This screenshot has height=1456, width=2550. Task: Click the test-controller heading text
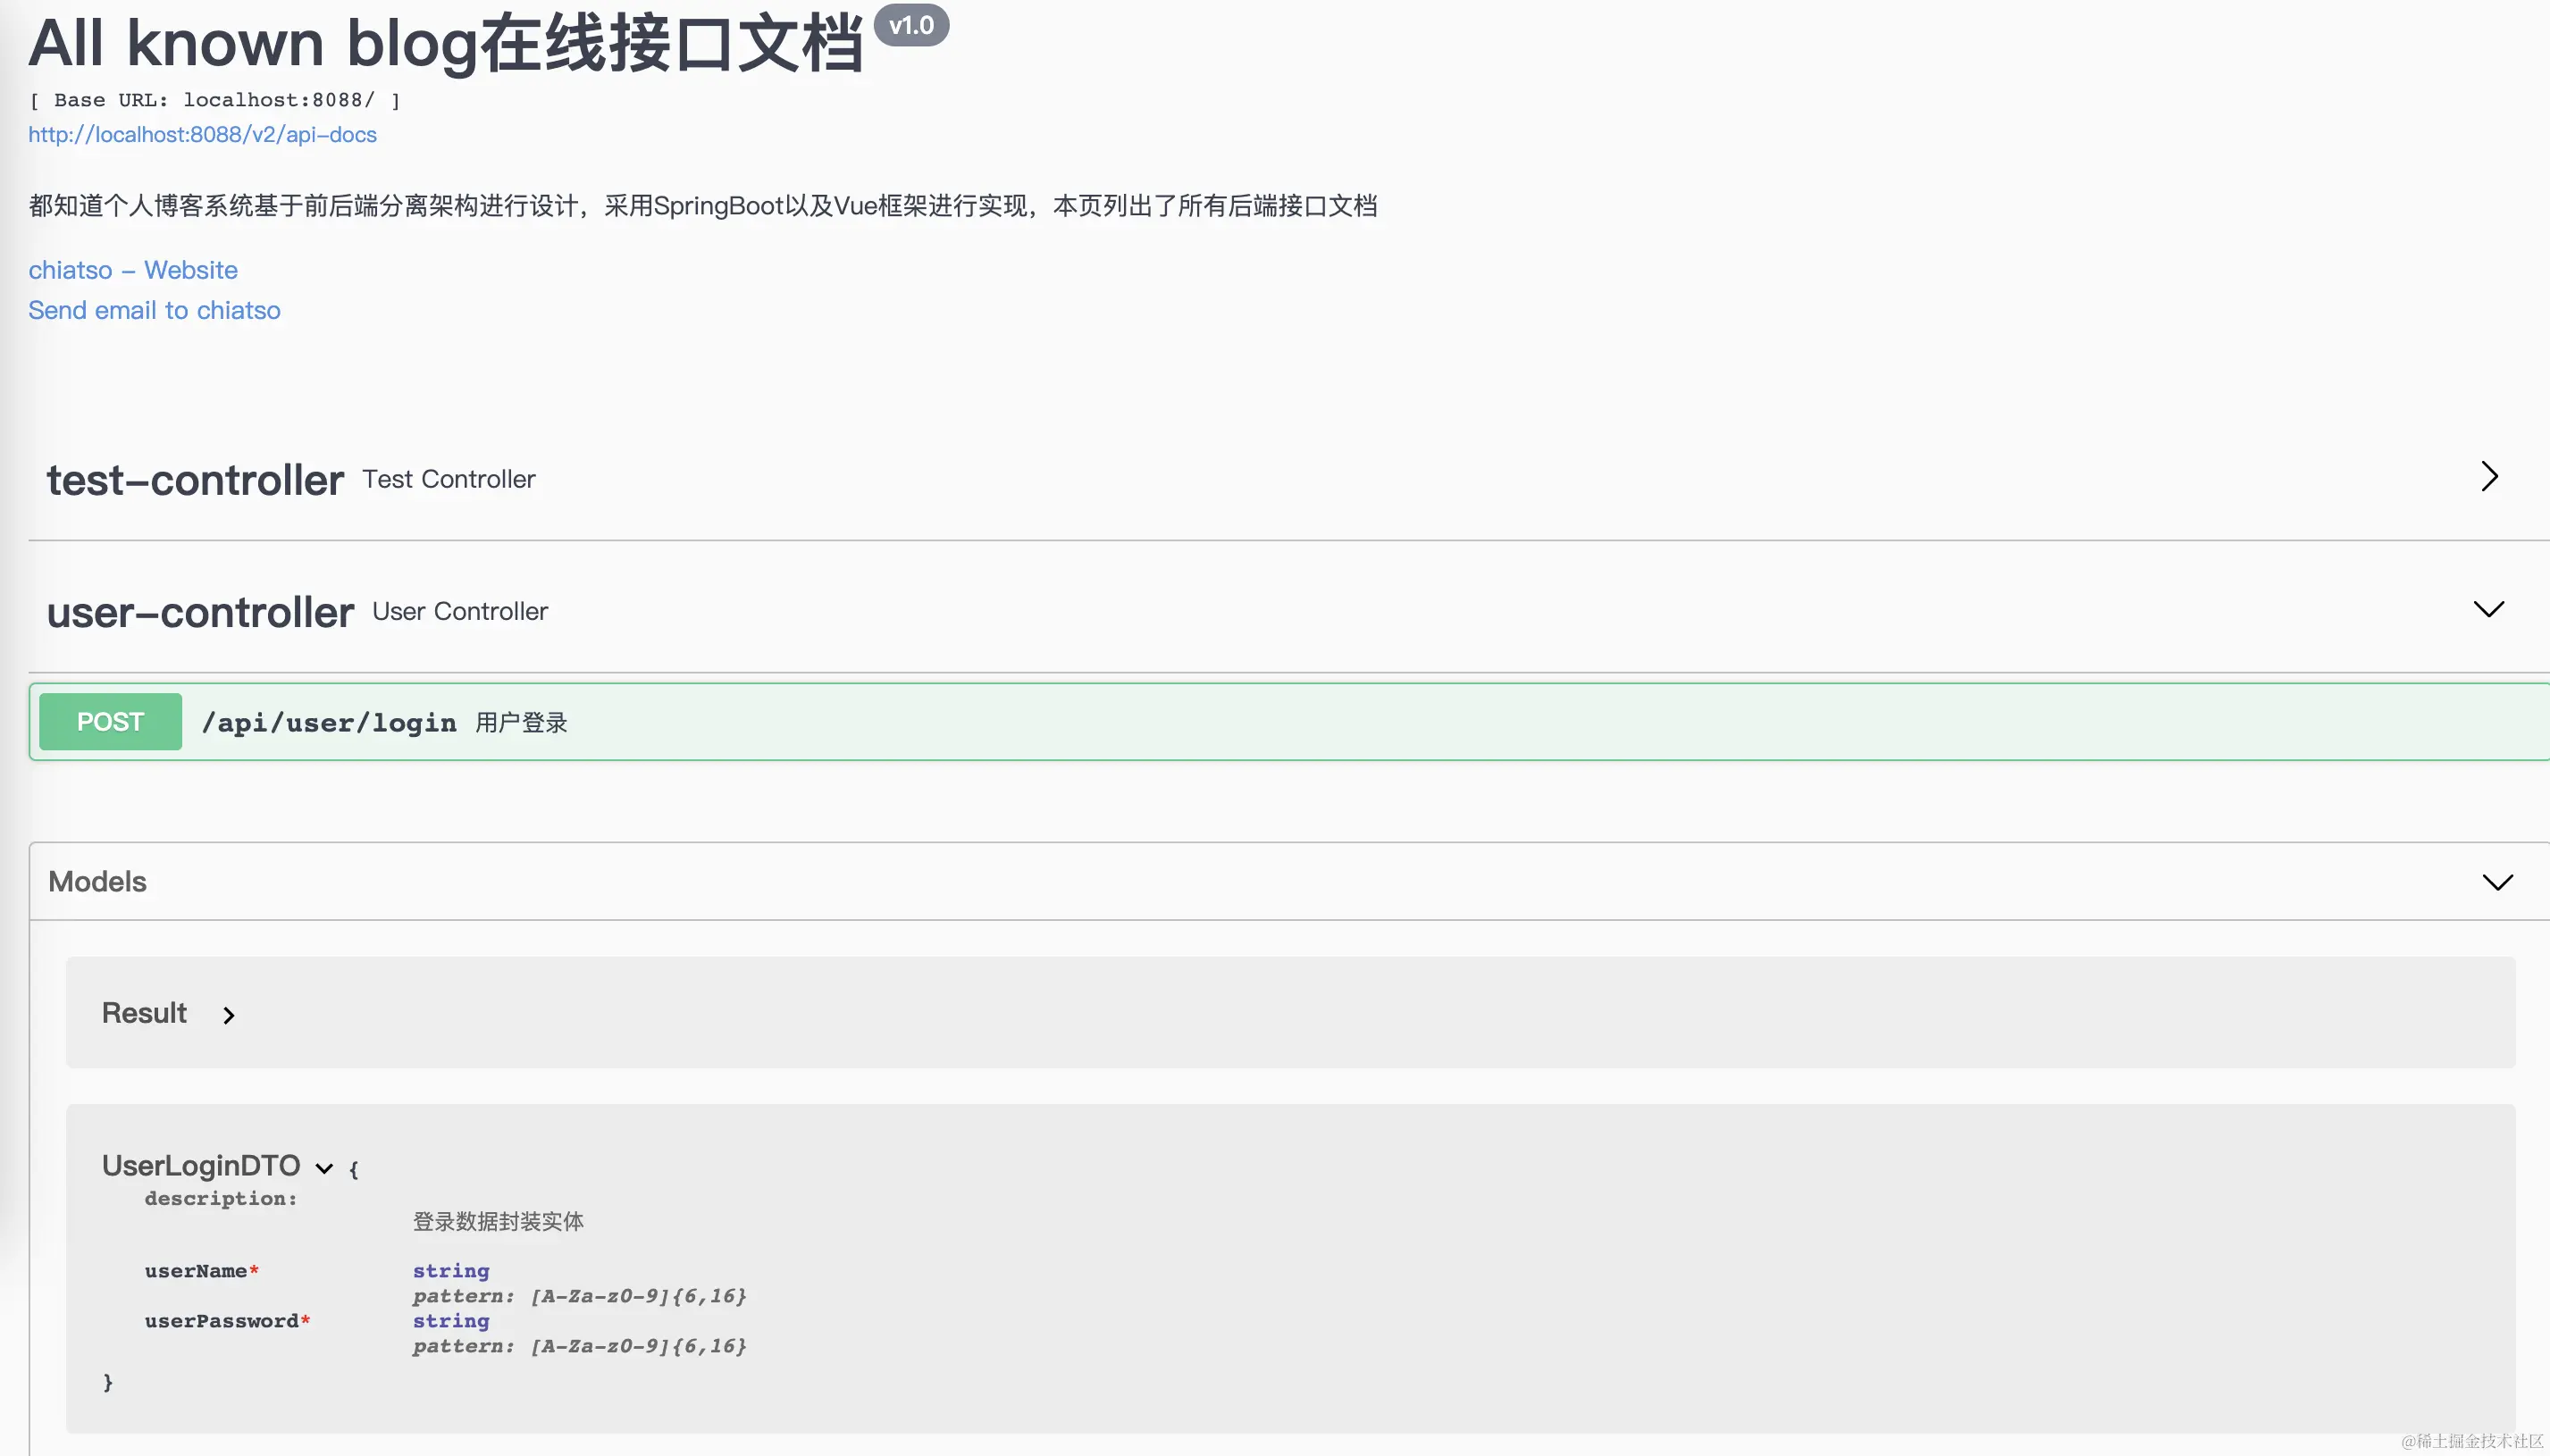pyautogui.click(x=195, y=480)
